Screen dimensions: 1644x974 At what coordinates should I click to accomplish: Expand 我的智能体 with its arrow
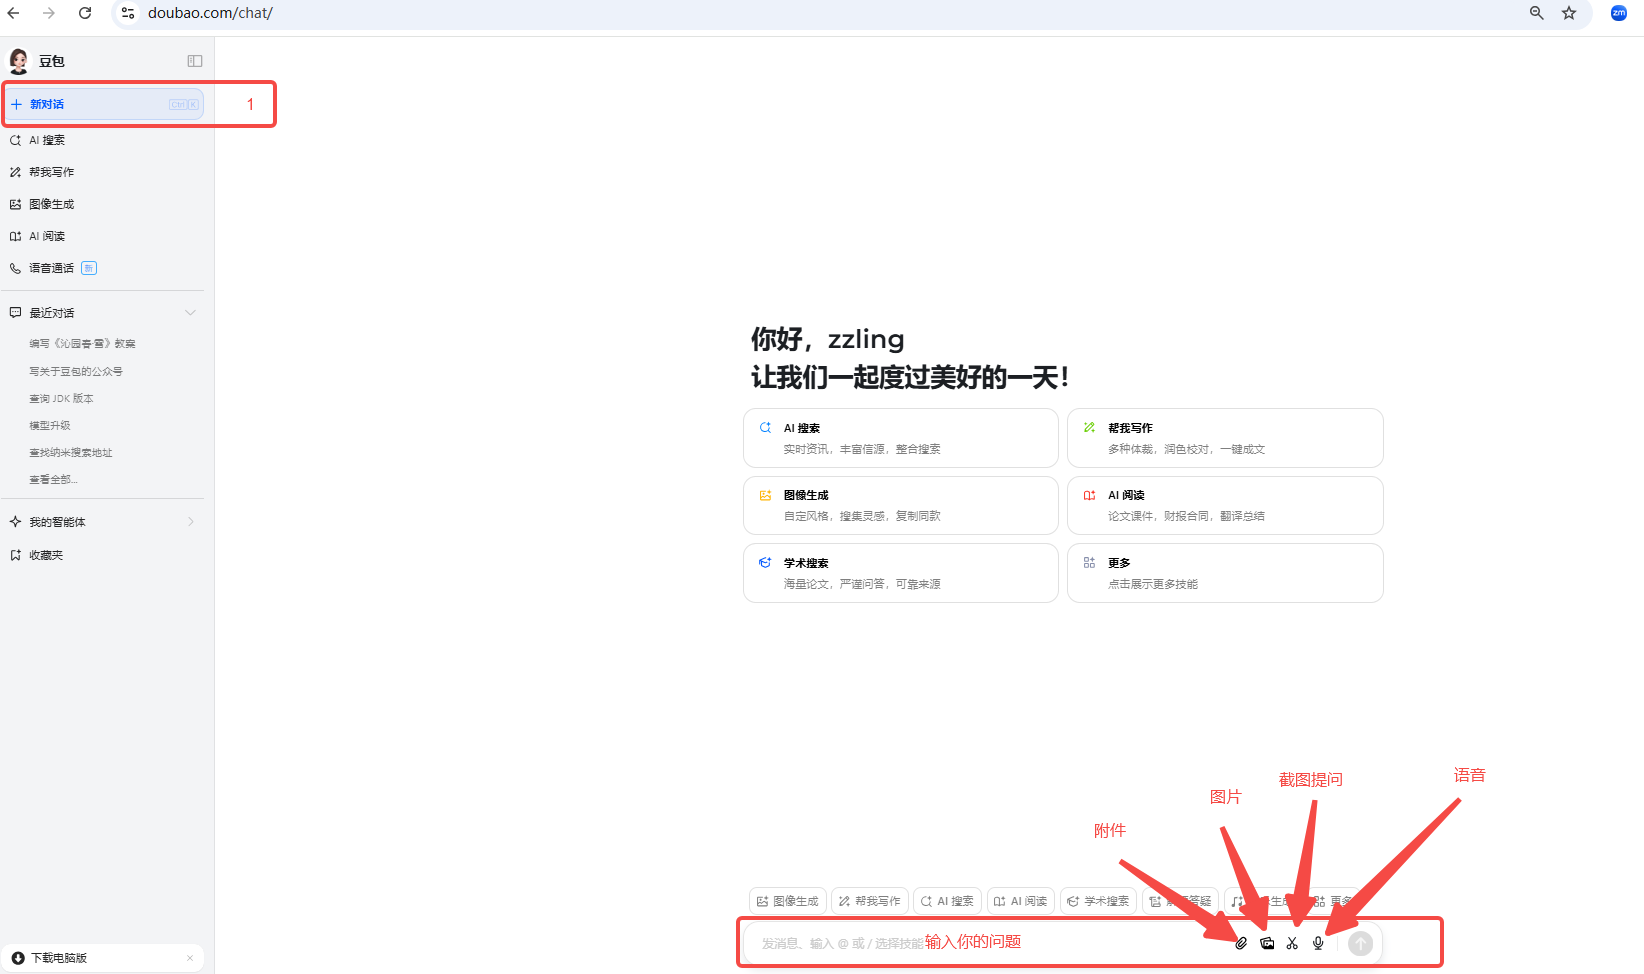(x=190, y=522)
